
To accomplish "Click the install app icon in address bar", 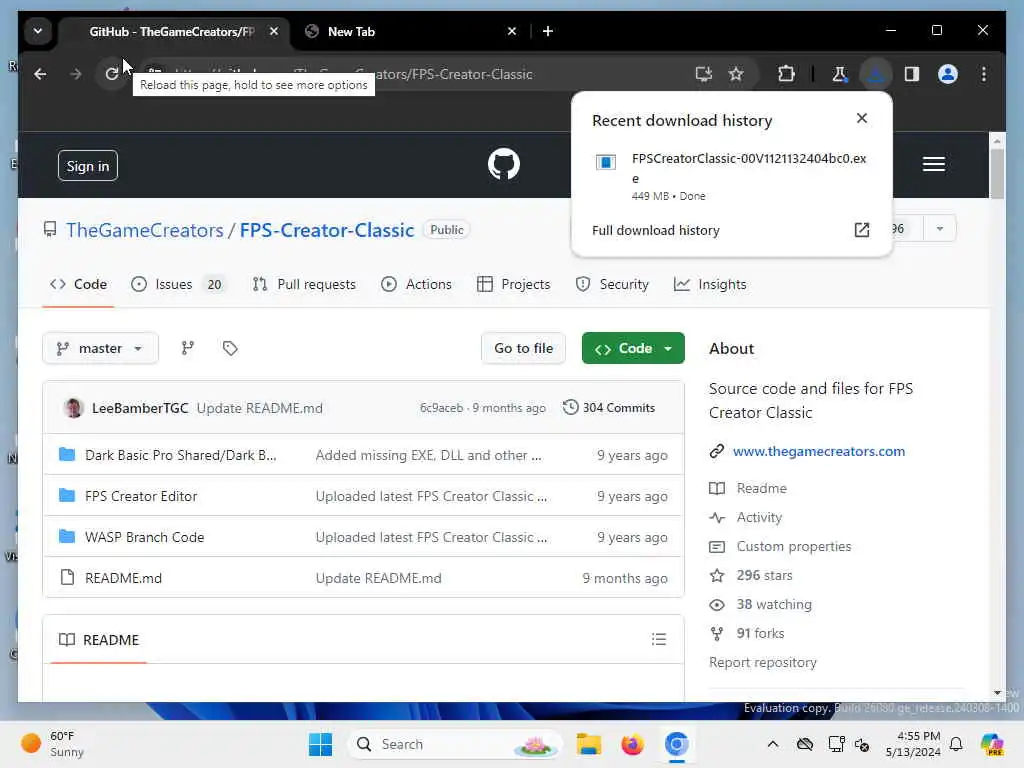I will pyautogui.click(x=704, y=74).
